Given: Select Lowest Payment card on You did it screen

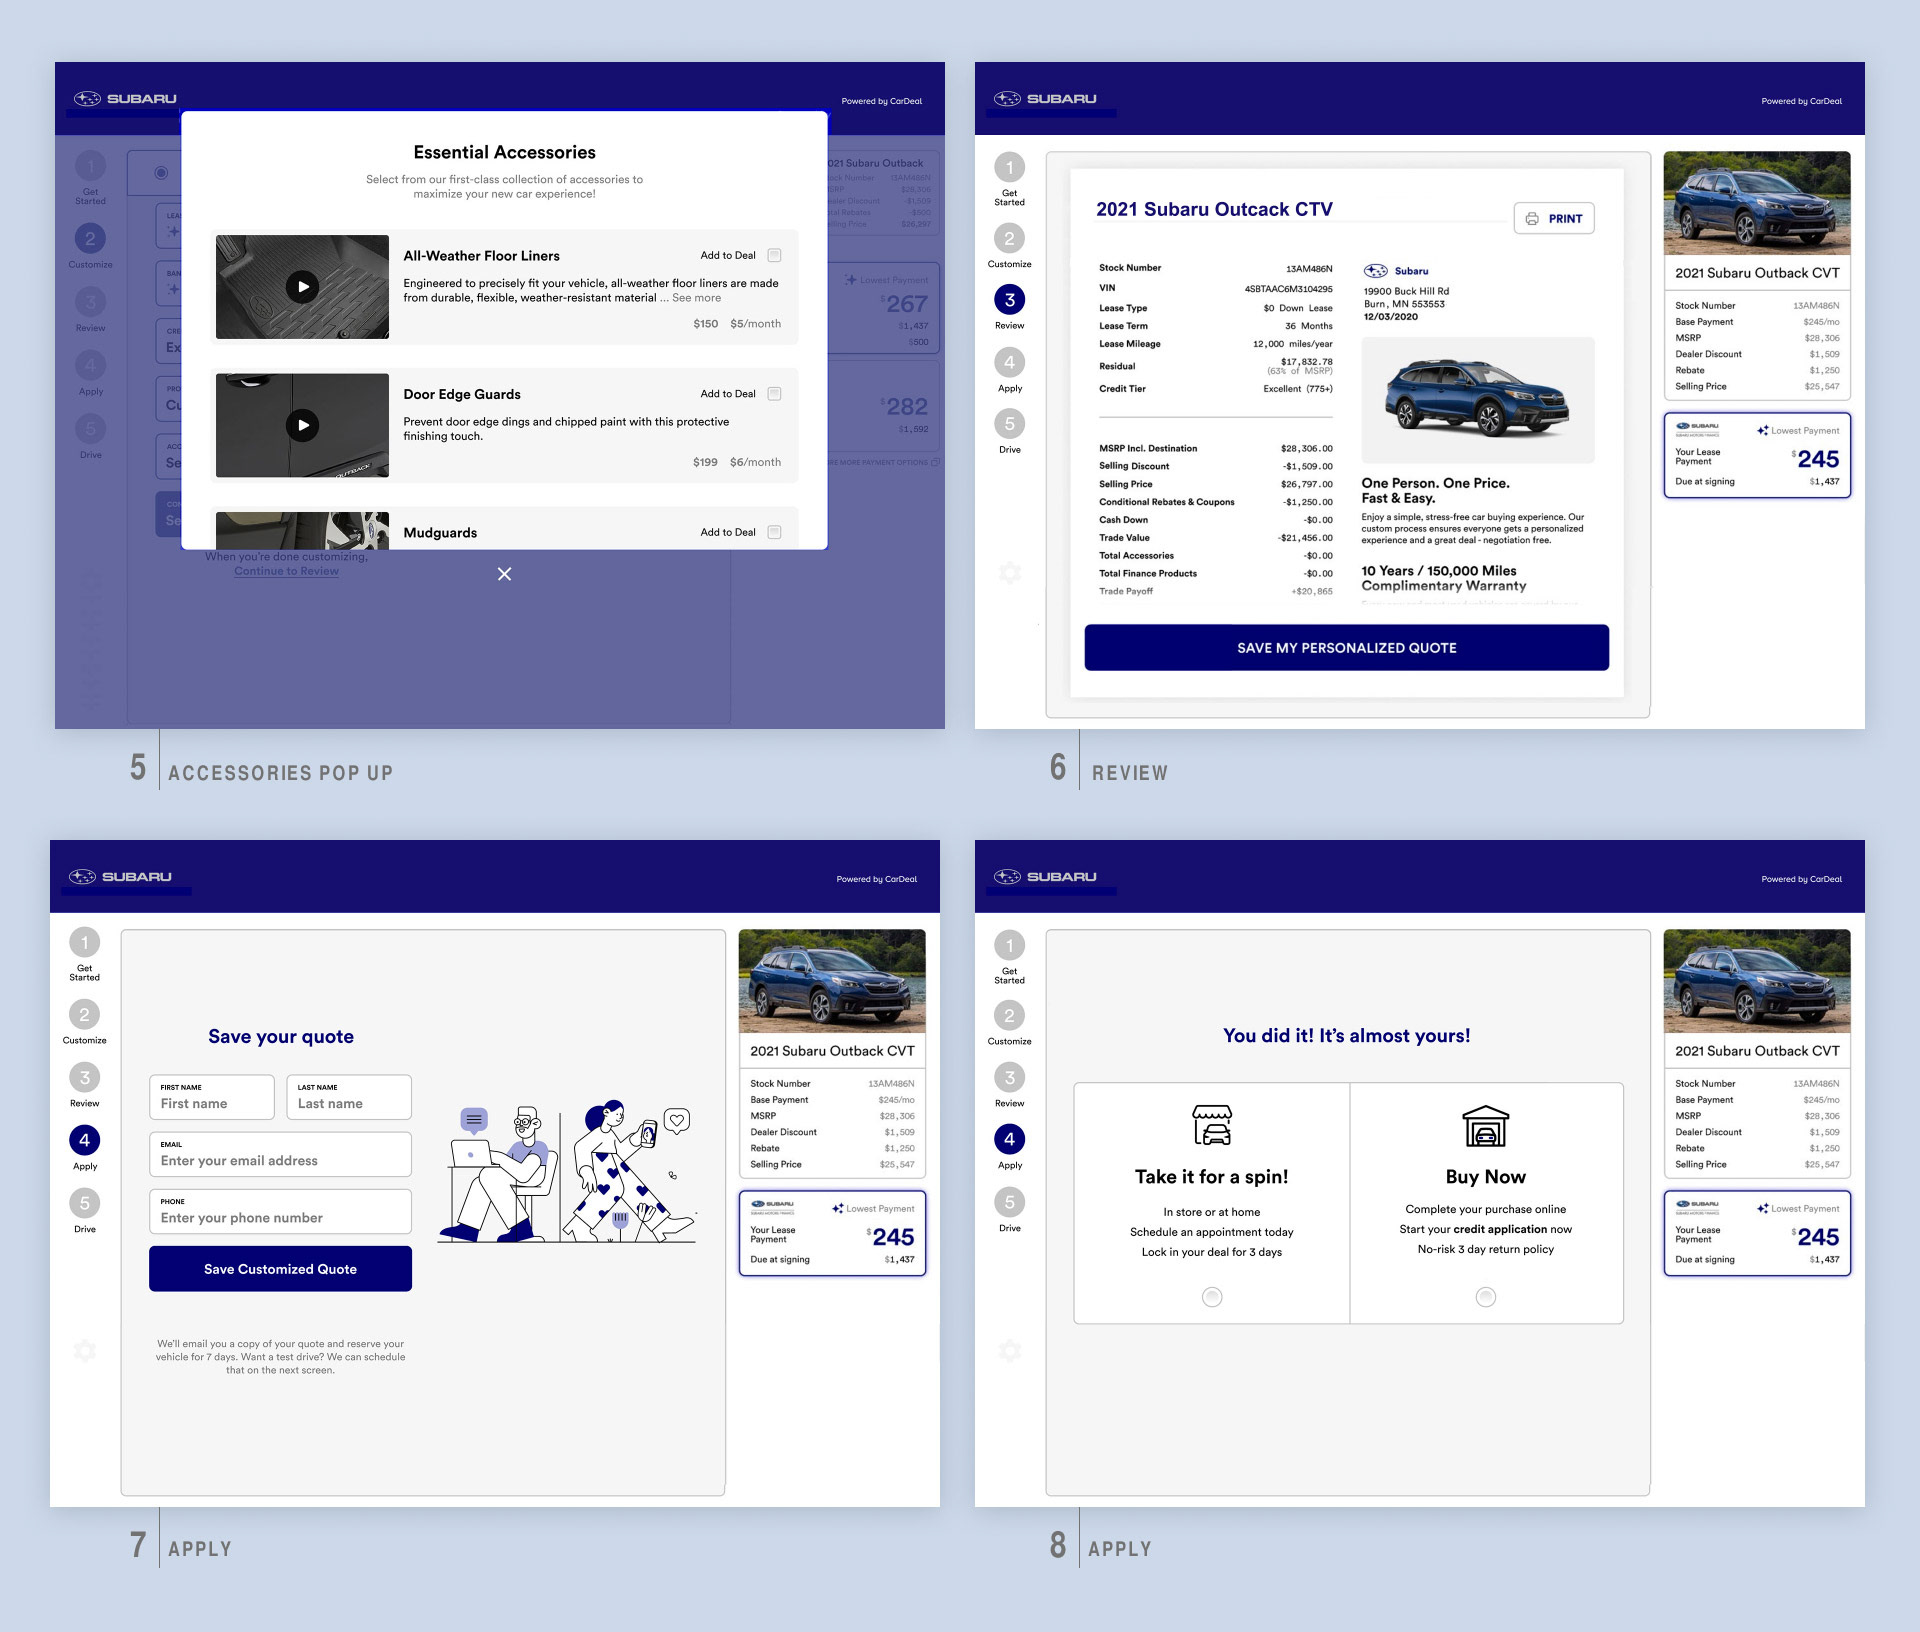Looking at the screenshot, I should pos(1757,1233).
